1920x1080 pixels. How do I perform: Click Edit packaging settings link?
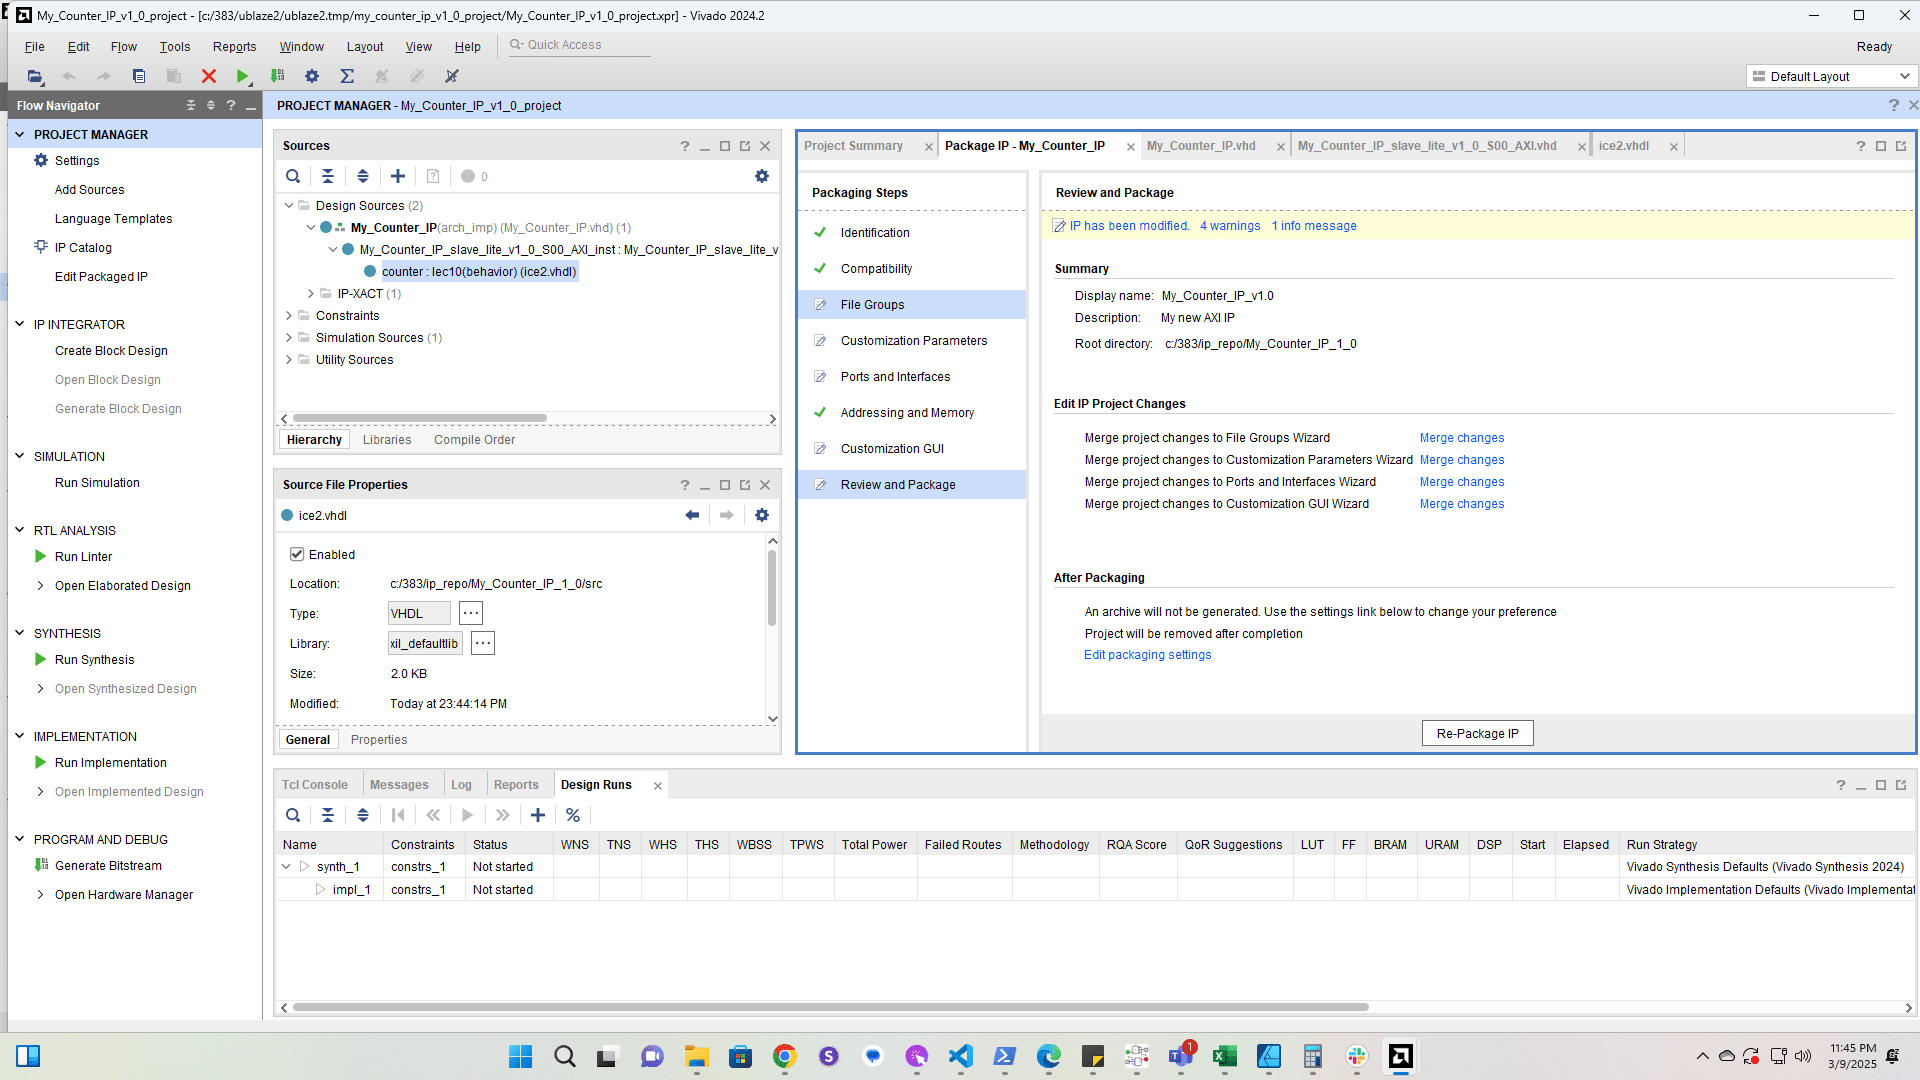(1147, 655)
